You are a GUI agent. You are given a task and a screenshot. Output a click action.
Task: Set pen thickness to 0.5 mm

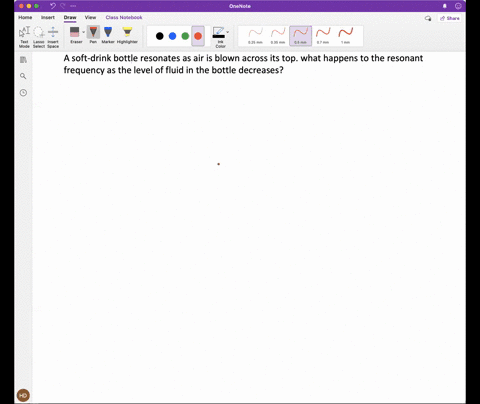(301, 36)
